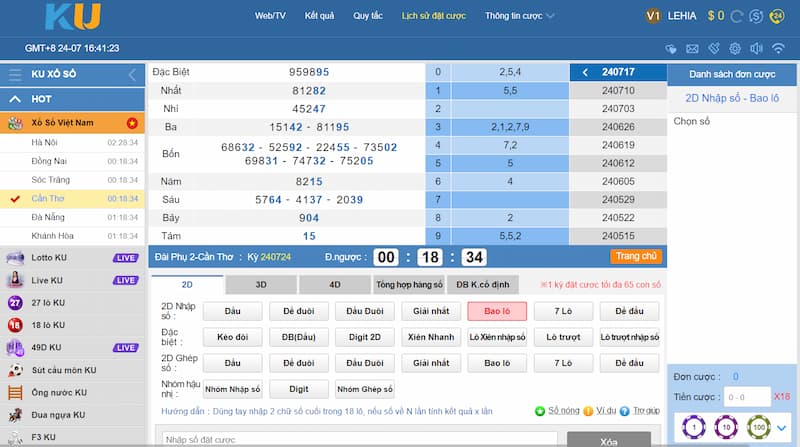Choose Khánh Hòa lottery
The image size is (800, 447).
click(72, 236)
